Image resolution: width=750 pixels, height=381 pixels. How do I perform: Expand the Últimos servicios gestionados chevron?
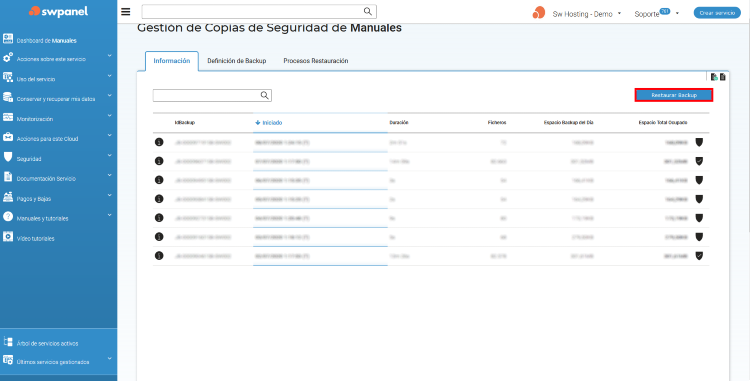click(110, 358)
